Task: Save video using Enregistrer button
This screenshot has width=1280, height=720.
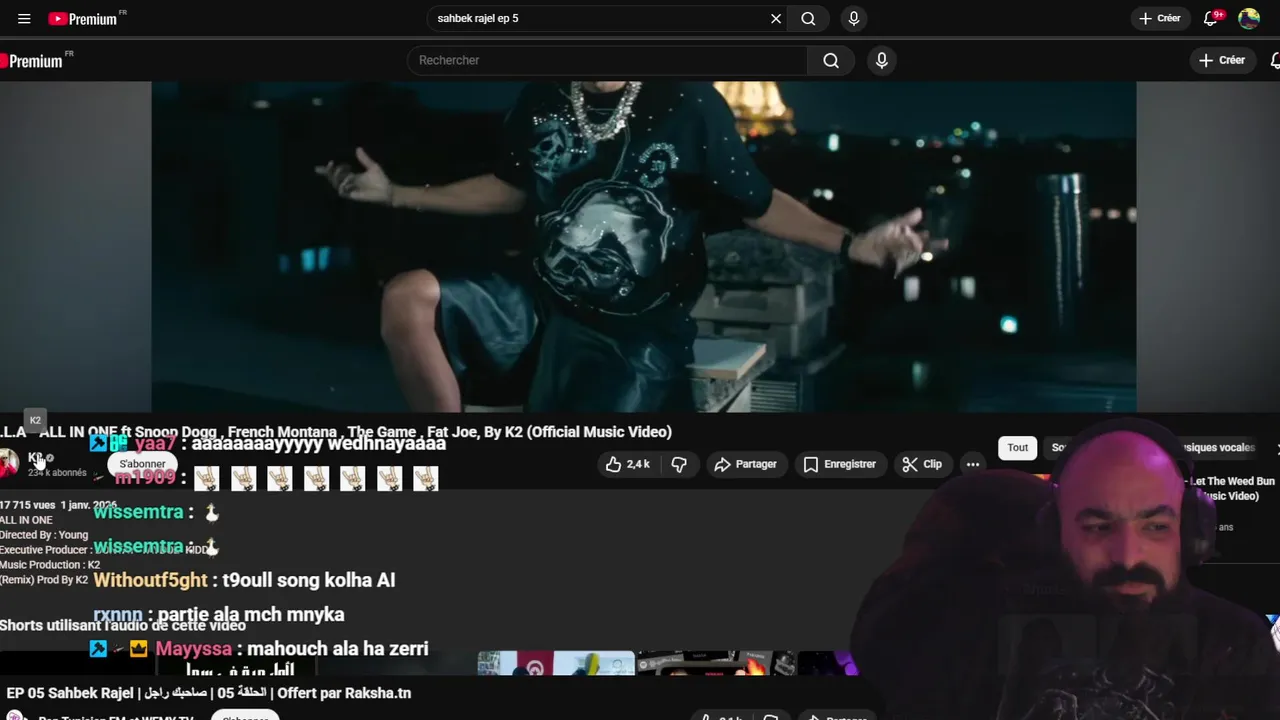Action: pyautogui.click(x=840, y=464)
